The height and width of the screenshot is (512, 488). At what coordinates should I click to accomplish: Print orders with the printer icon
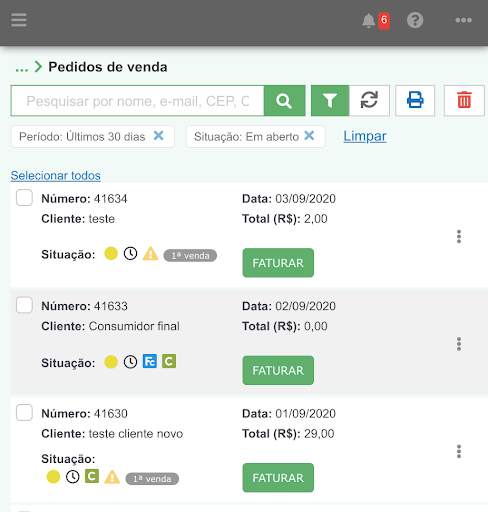click(415, 101)
